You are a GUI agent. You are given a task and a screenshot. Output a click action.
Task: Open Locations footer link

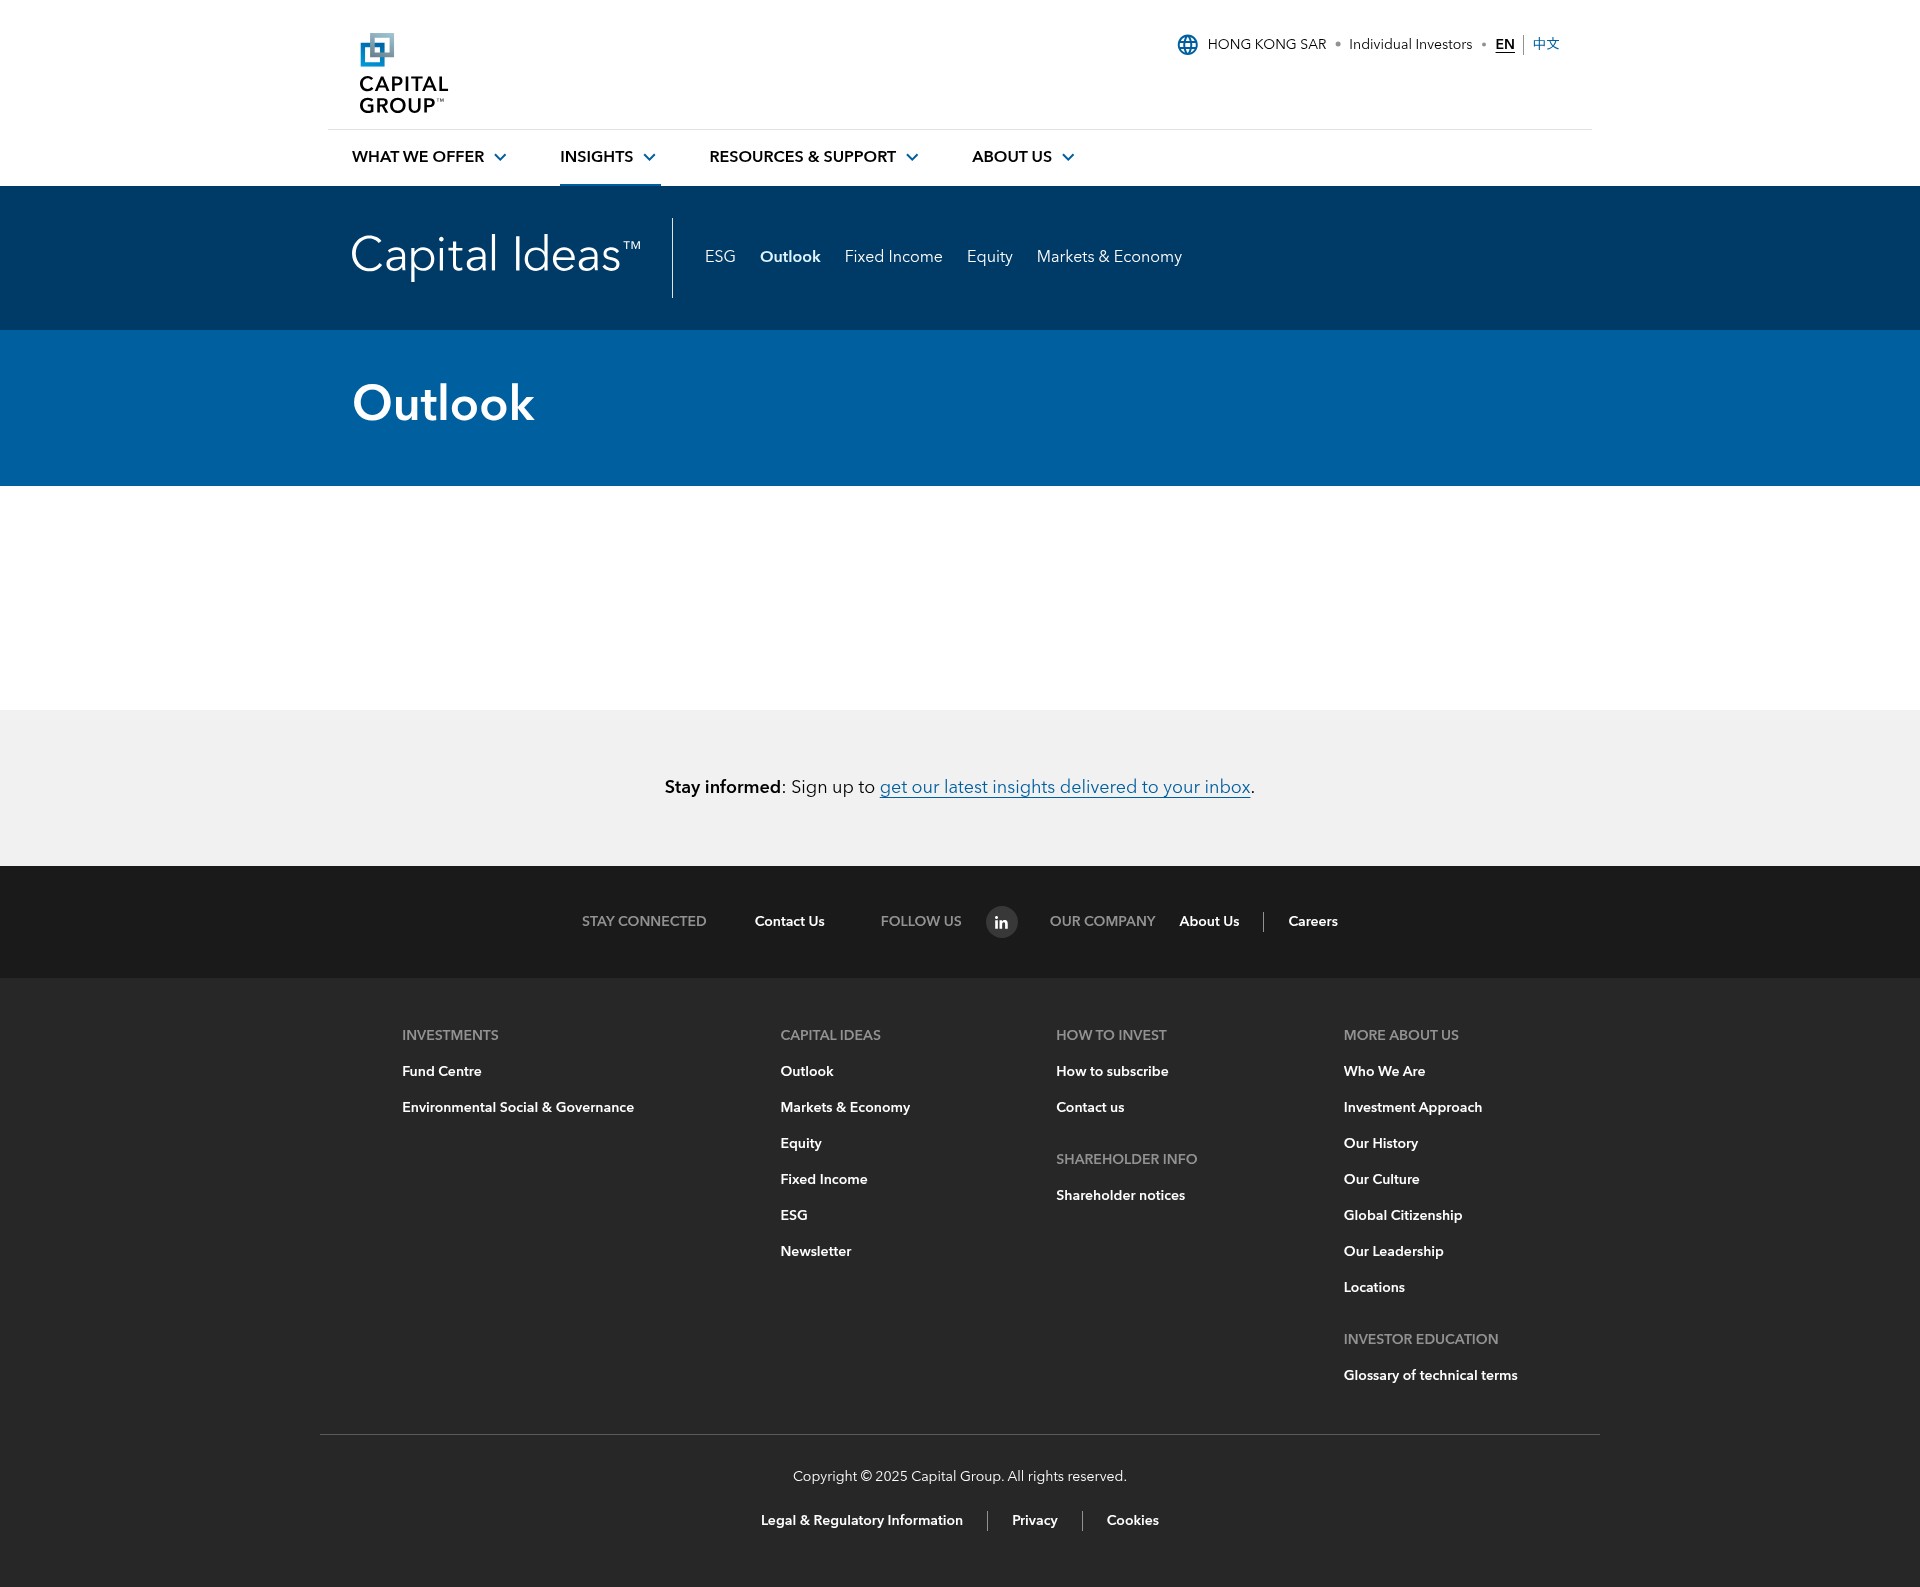1373,1287
